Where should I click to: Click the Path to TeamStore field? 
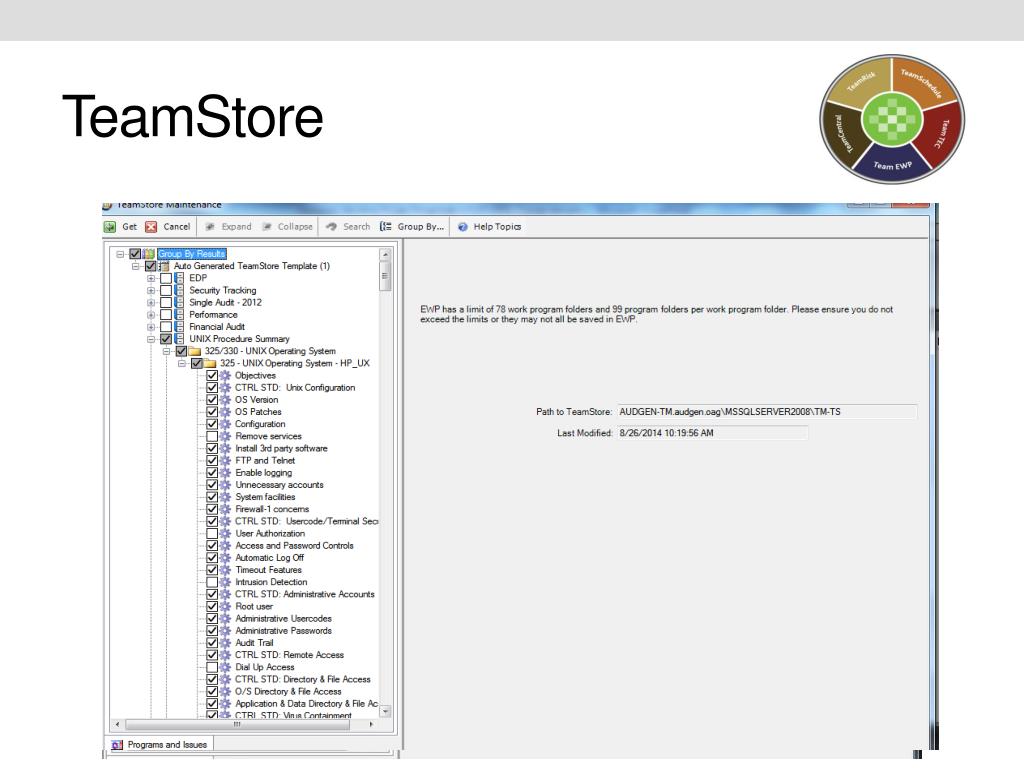tap(767, 412)
